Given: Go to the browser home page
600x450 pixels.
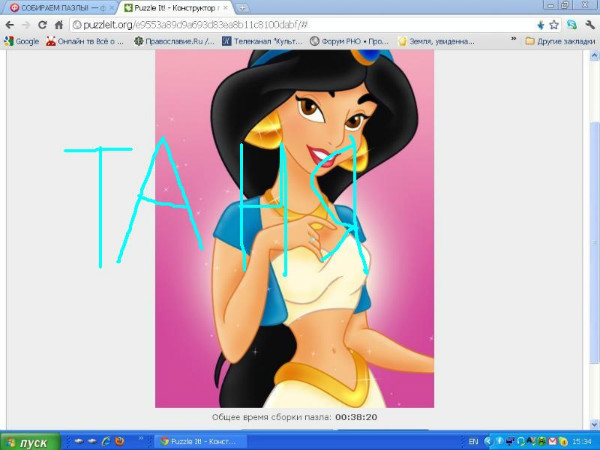Looking at the screenshot, I should click(57, 24).
